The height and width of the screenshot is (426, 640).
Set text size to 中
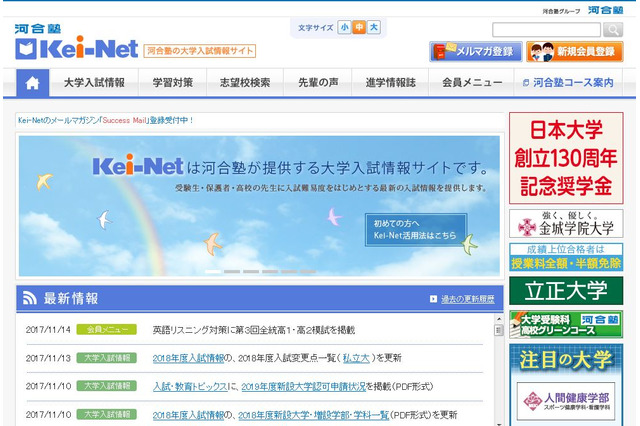coord(359,28)
